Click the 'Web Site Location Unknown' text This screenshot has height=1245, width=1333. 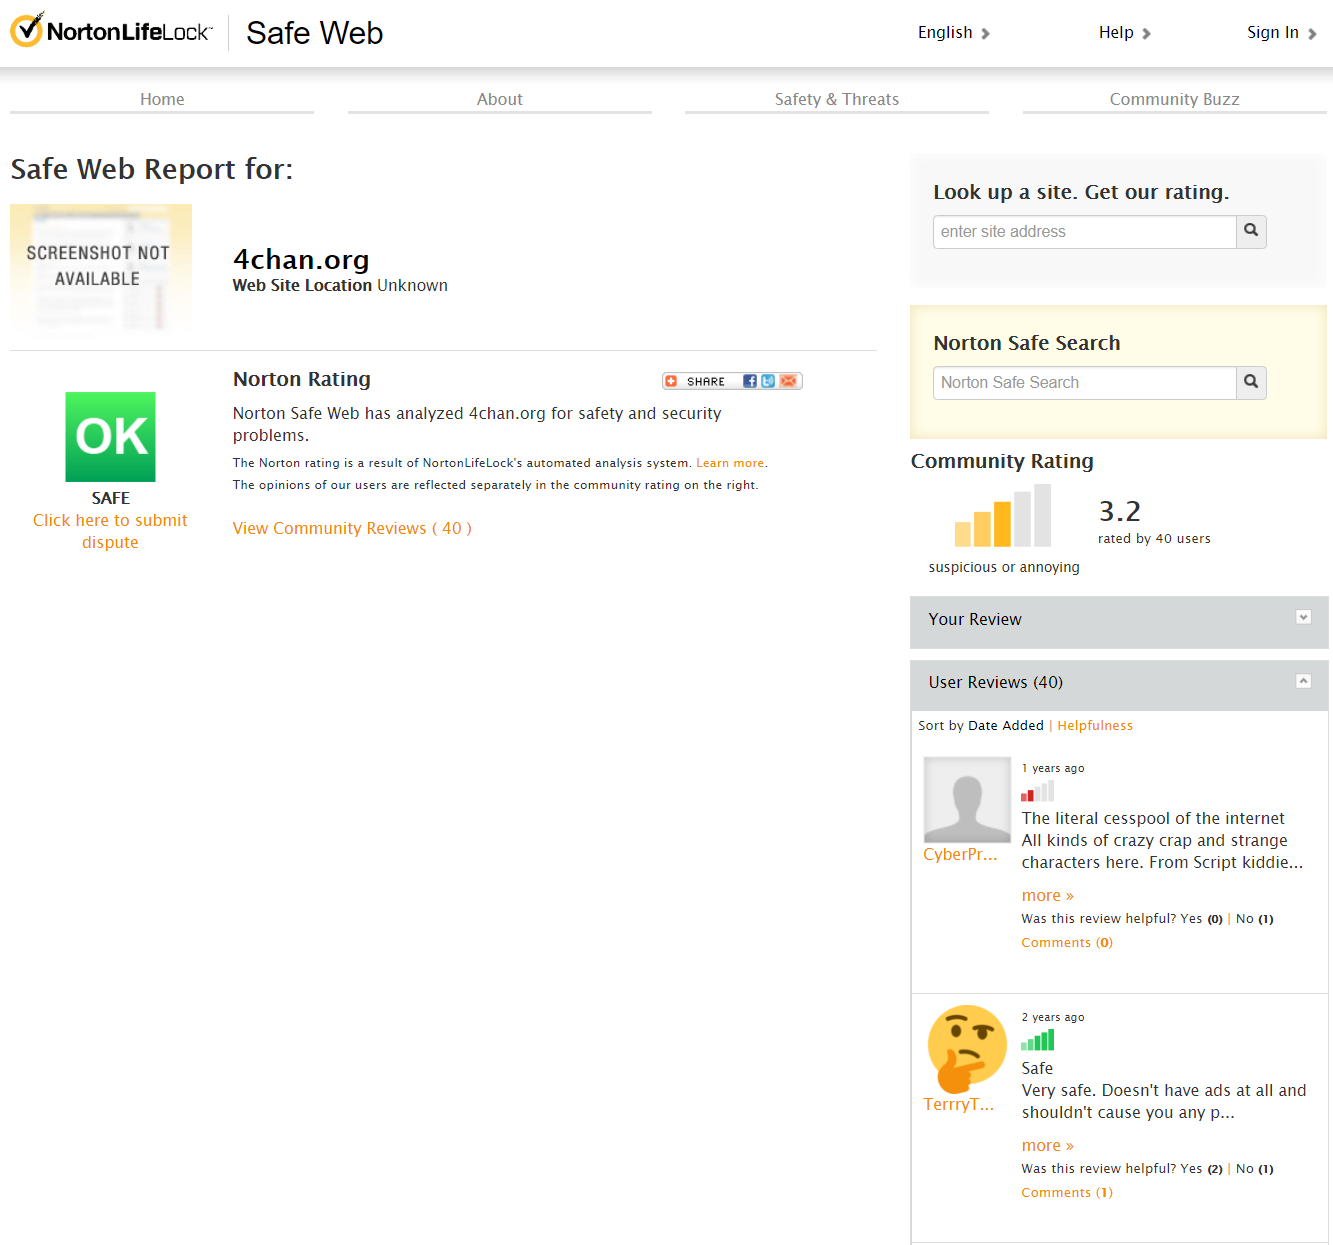tap(340, 285)
